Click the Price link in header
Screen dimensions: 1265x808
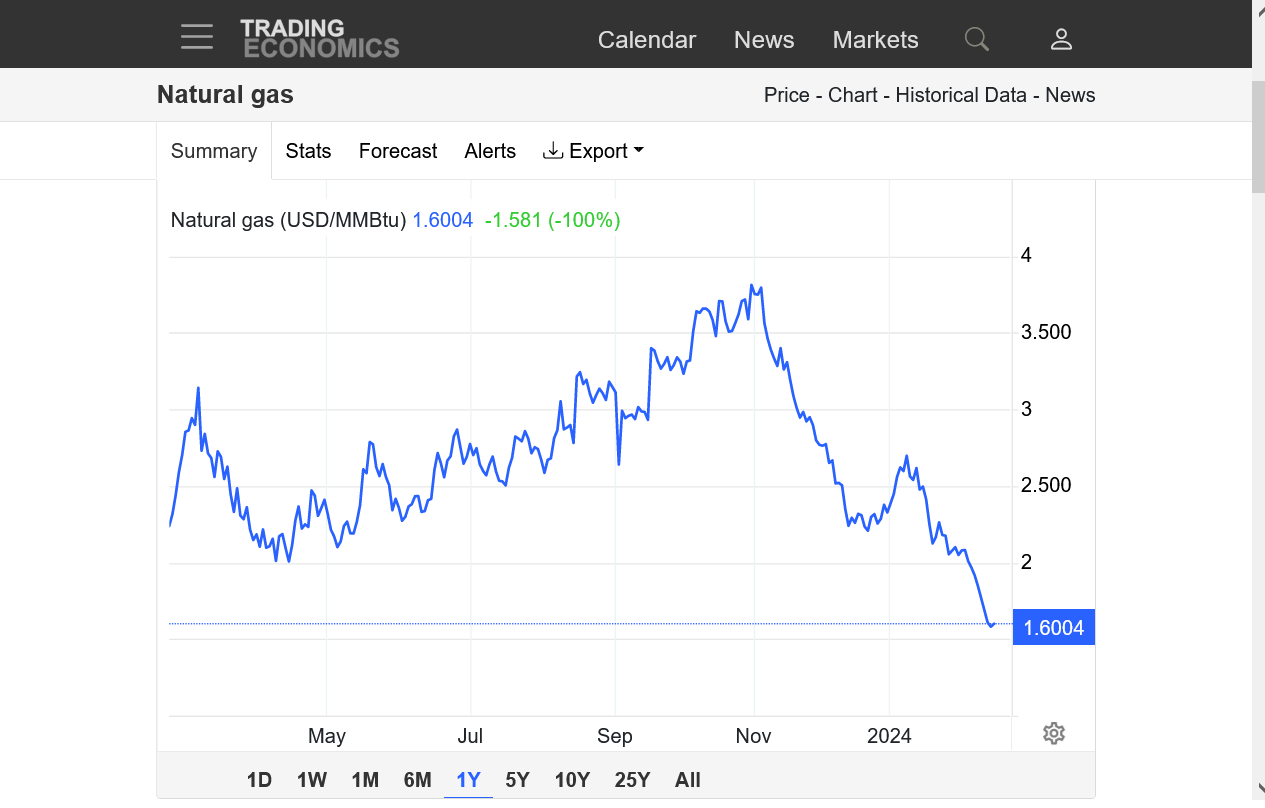(x=787, y=95)
